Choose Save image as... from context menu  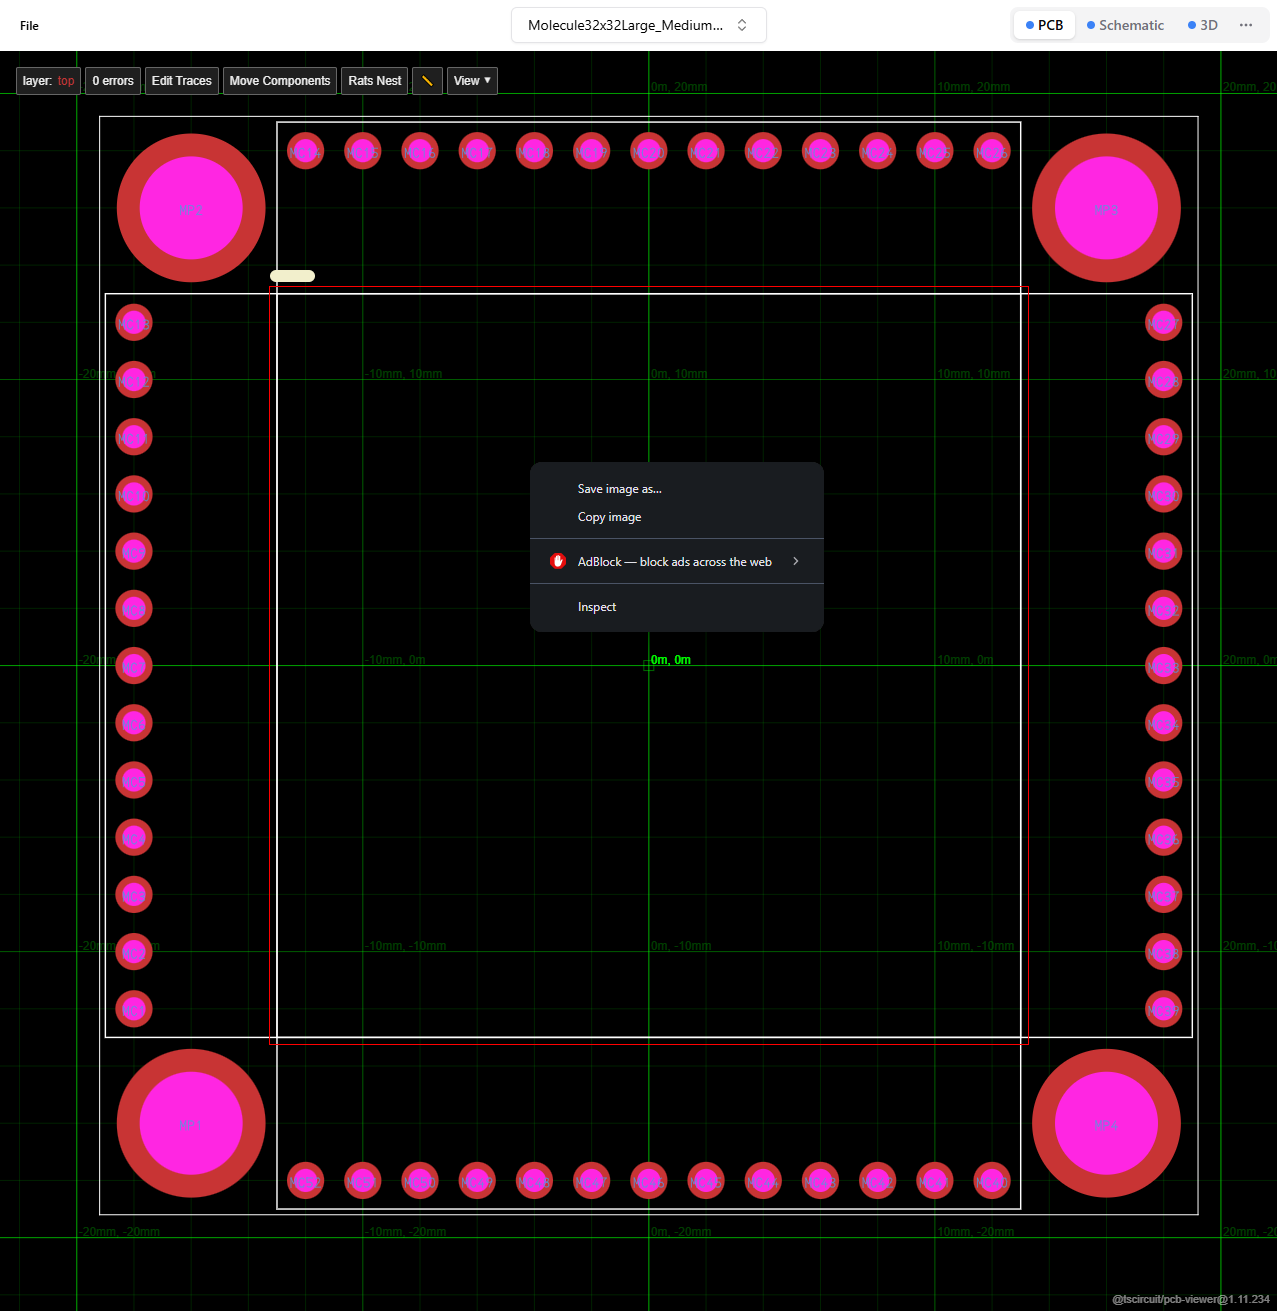click(620, 489)
